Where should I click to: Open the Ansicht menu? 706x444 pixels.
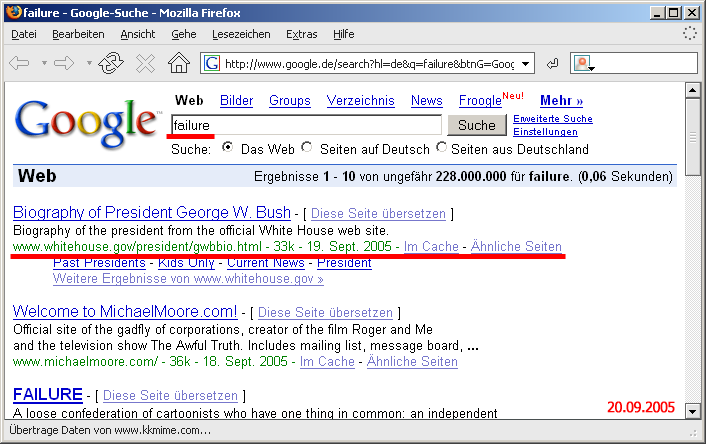coord(138,34)
